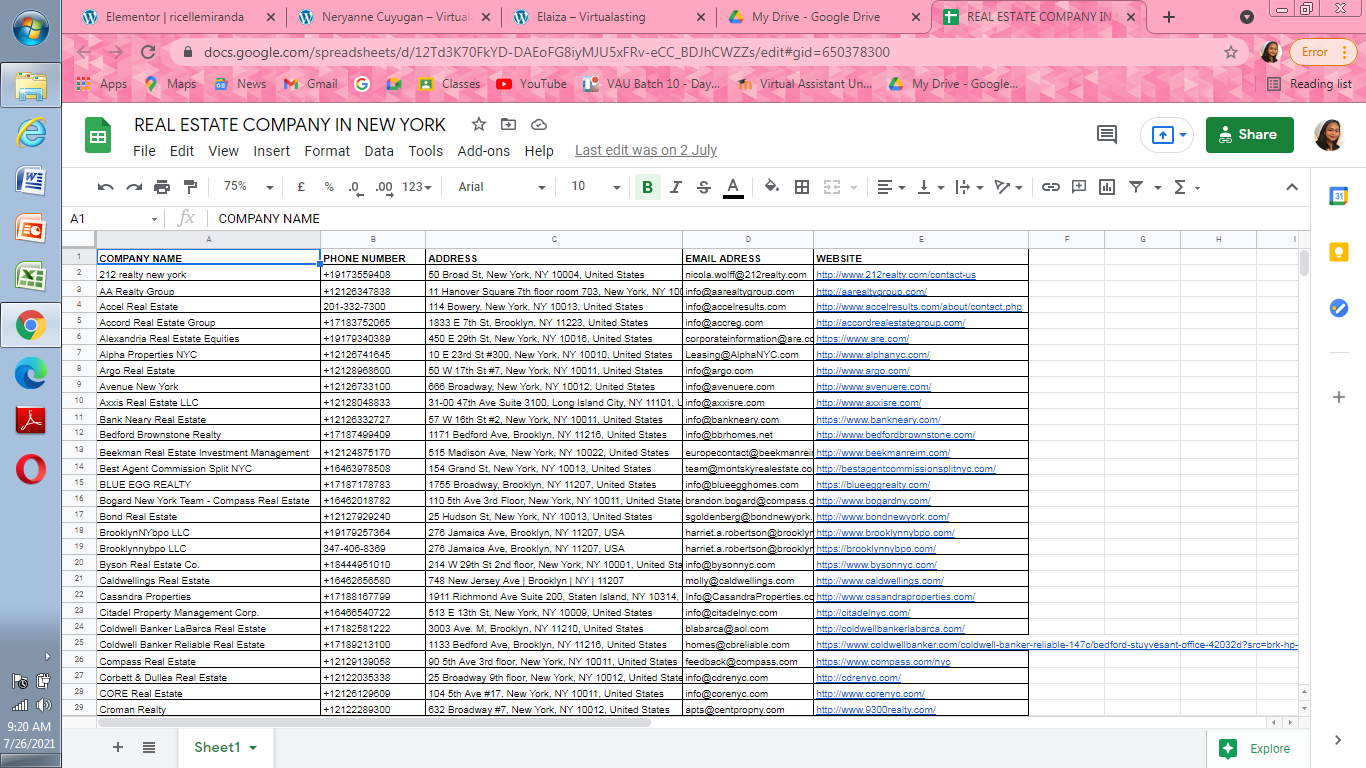Open comment history icon

pyautogui.click(x=1107, y=135)
